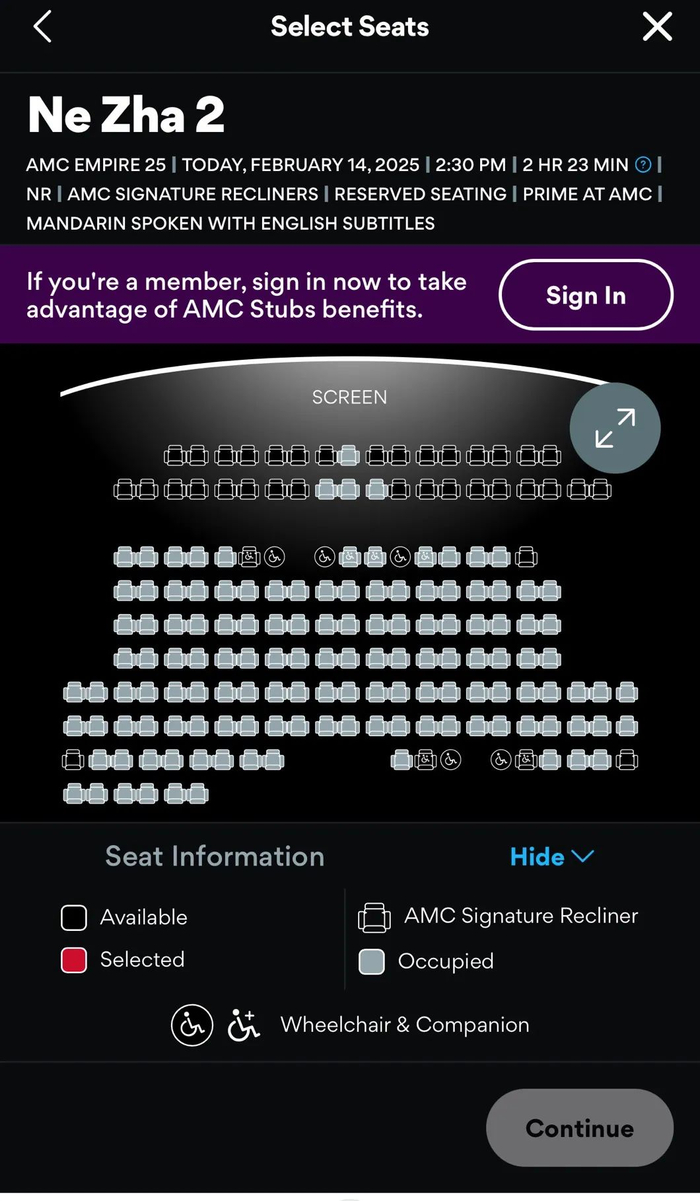700x1201 pixels.
Task: Select the wheelchair space right of the third-row companion seat
Action: point(274,557)
